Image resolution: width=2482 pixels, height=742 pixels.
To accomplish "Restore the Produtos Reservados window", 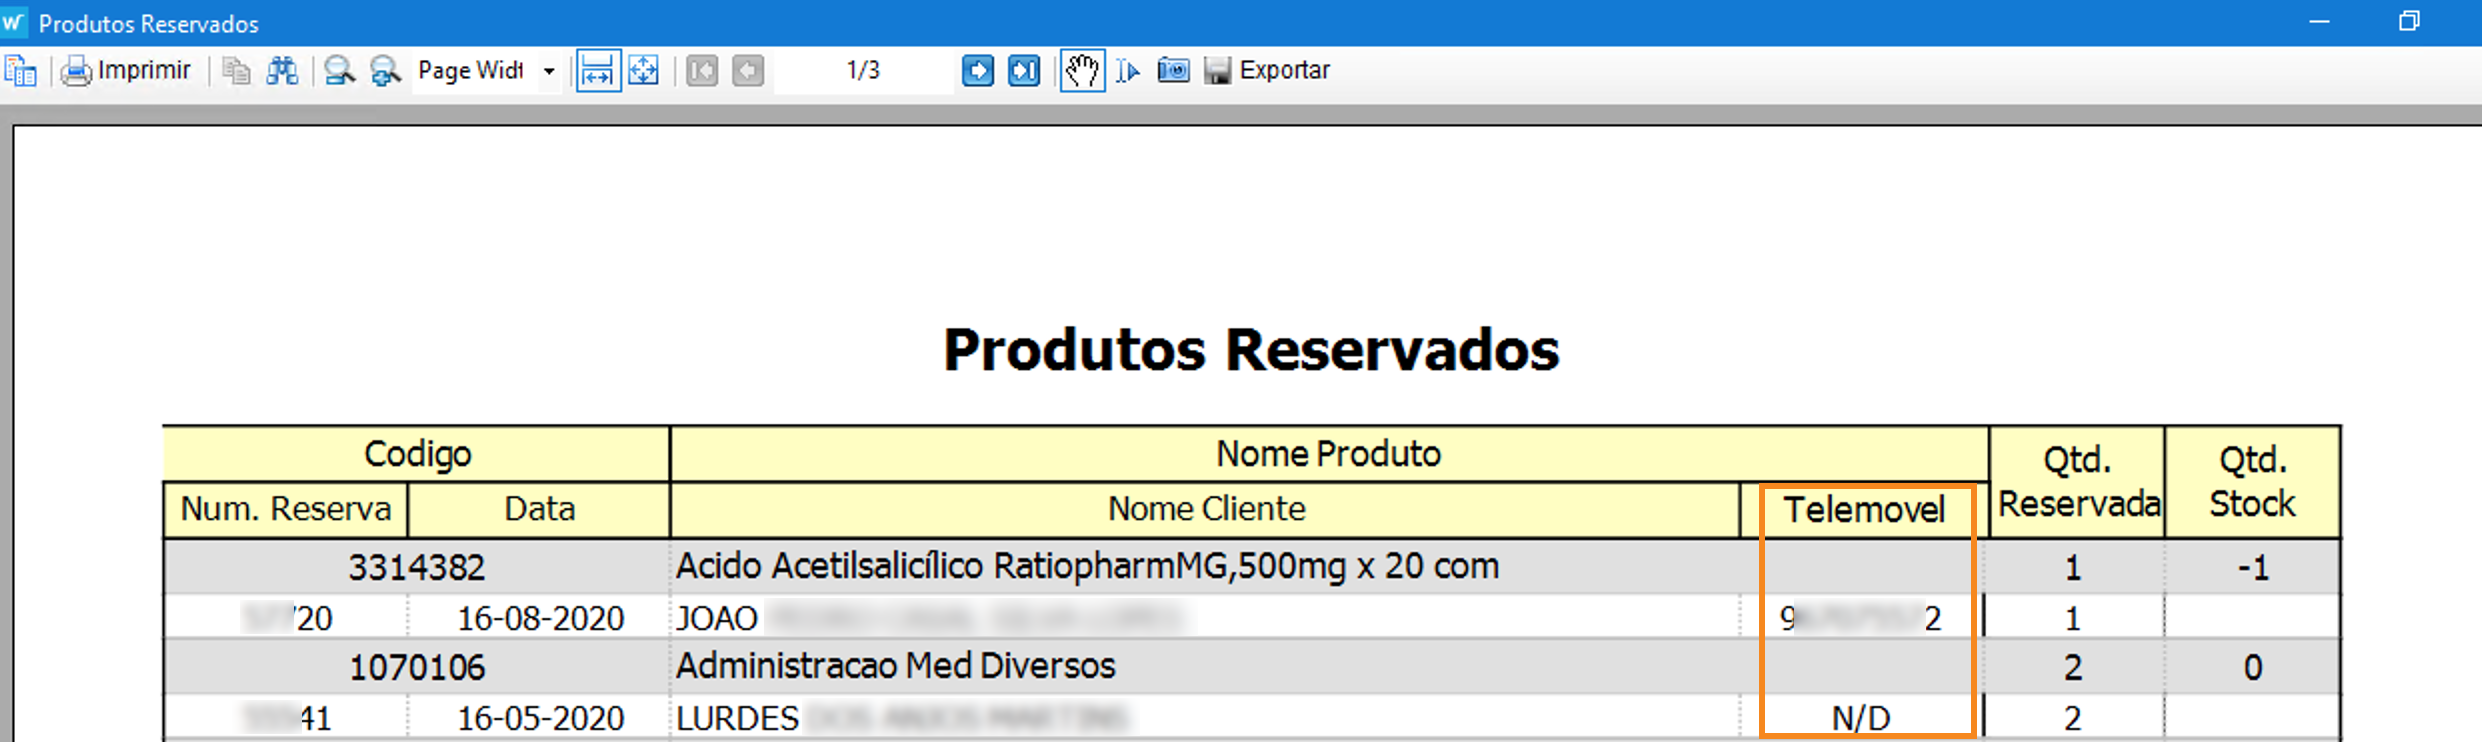I will [x=2409, y=22].
